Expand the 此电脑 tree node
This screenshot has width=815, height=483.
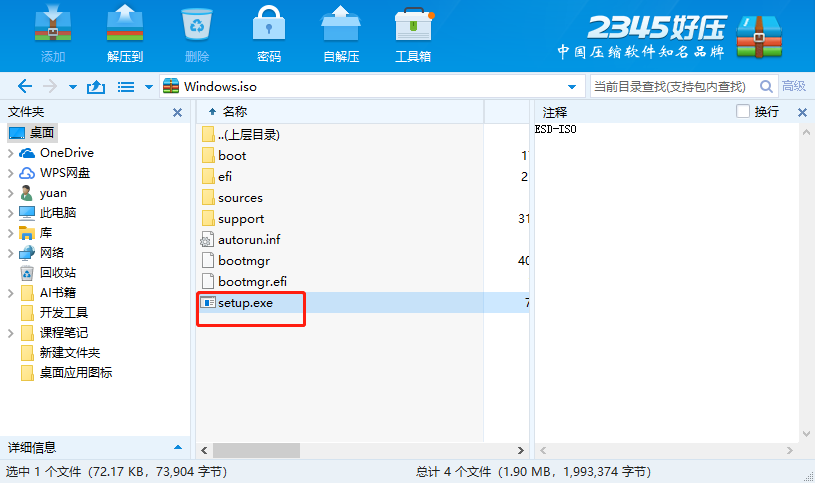(x=10, y=213)
